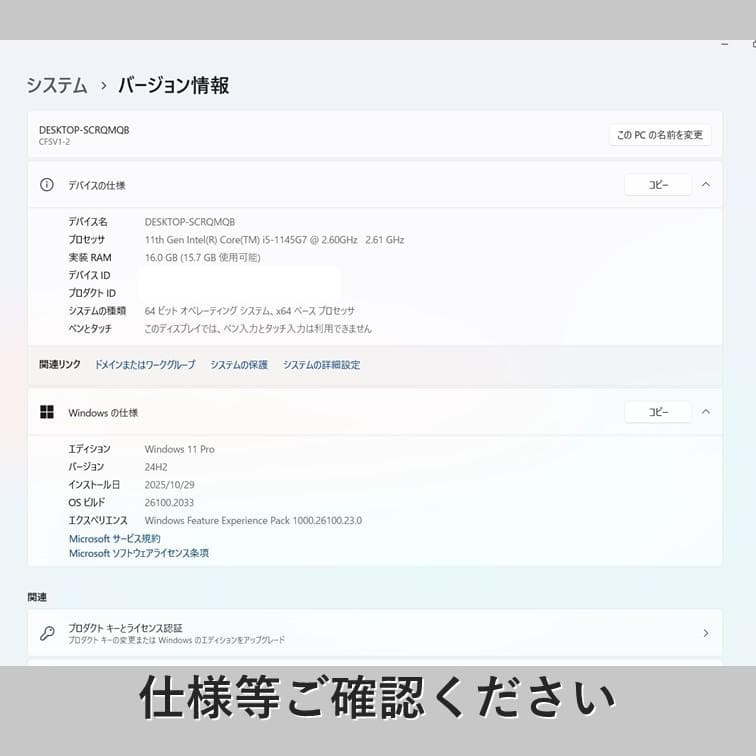
Task: Click the エディション label
Action: click(89, 449)
